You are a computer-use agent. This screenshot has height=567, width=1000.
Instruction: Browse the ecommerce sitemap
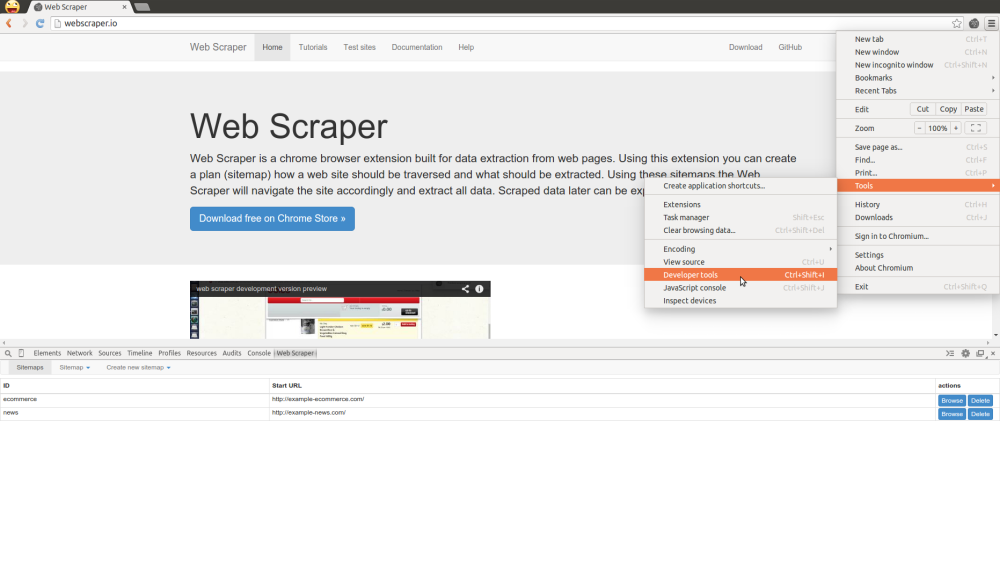click(x=952, y=401)
